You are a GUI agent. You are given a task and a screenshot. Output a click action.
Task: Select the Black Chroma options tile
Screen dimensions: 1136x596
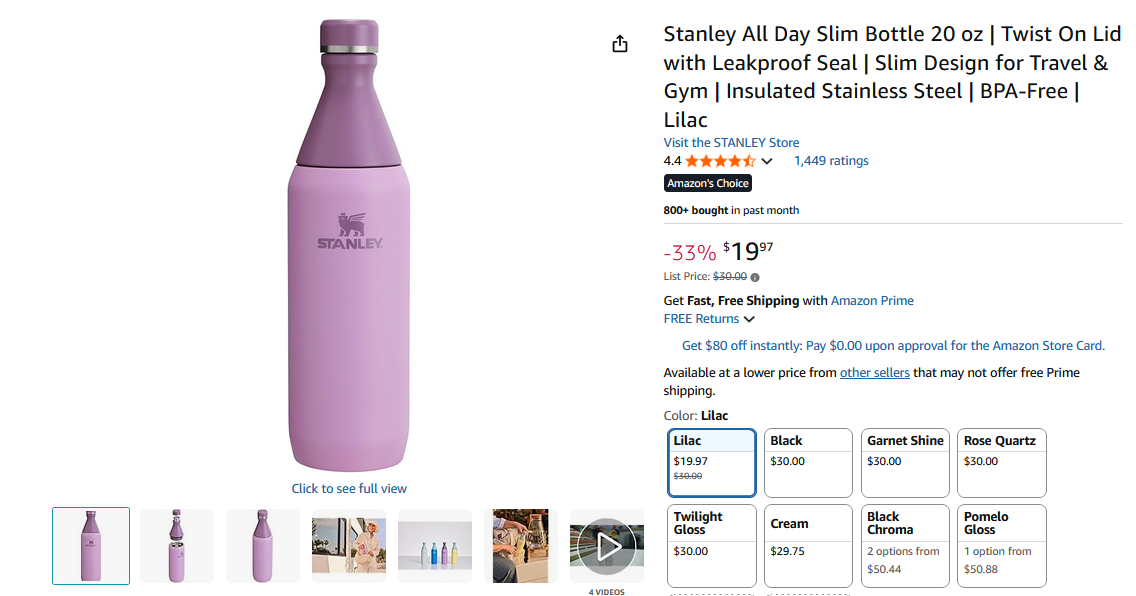(x=905, y=546)
